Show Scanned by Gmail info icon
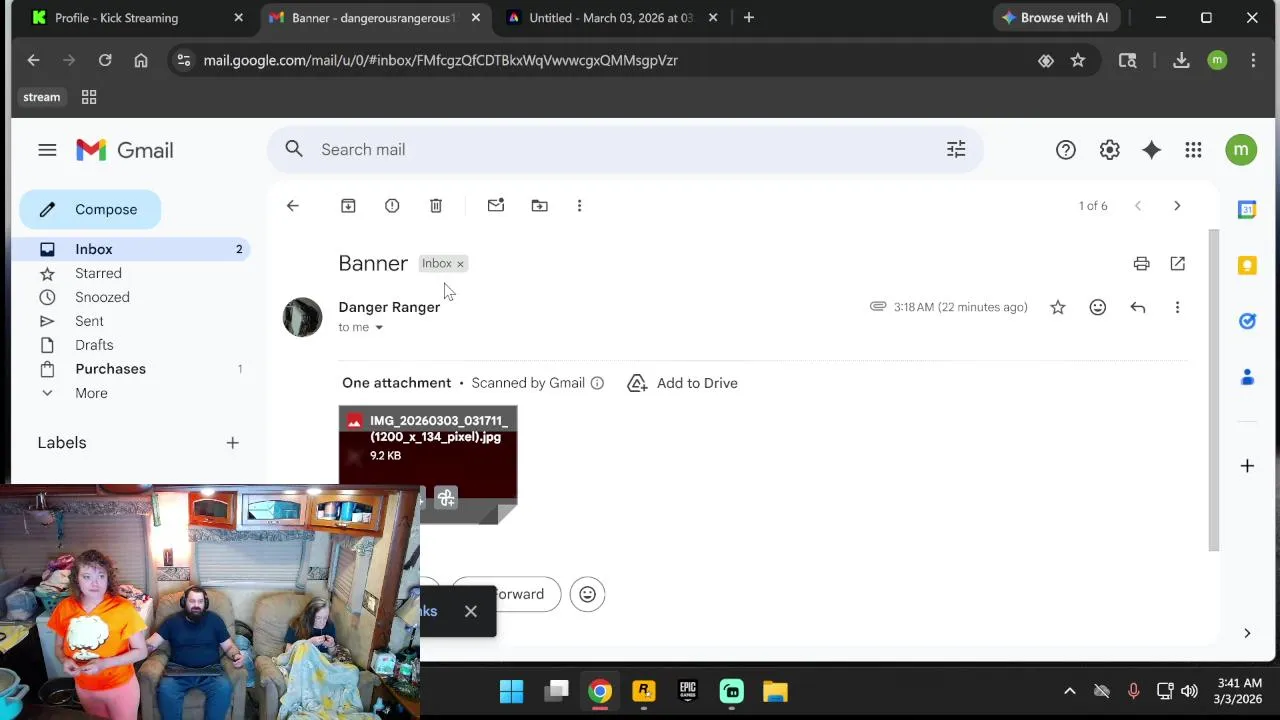 tap(597, 383)
